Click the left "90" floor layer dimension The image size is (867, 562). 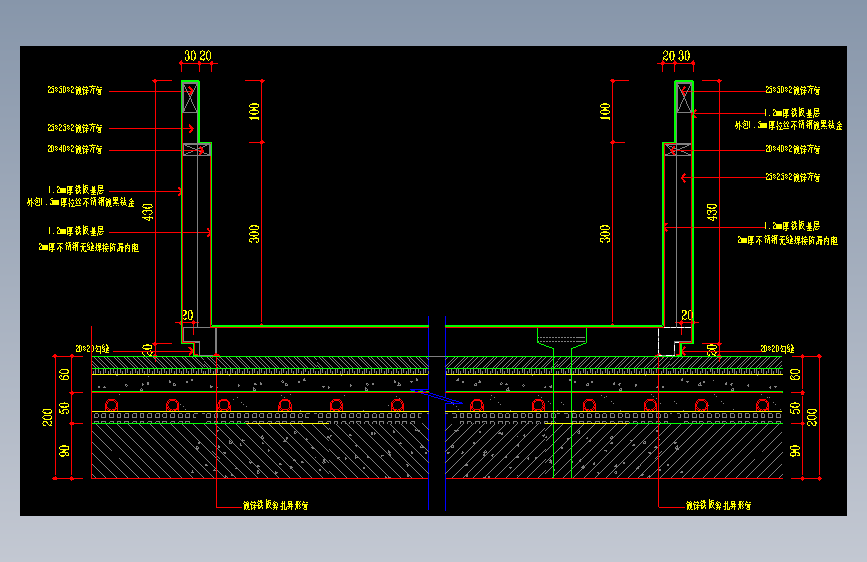(x=65, y=451)
